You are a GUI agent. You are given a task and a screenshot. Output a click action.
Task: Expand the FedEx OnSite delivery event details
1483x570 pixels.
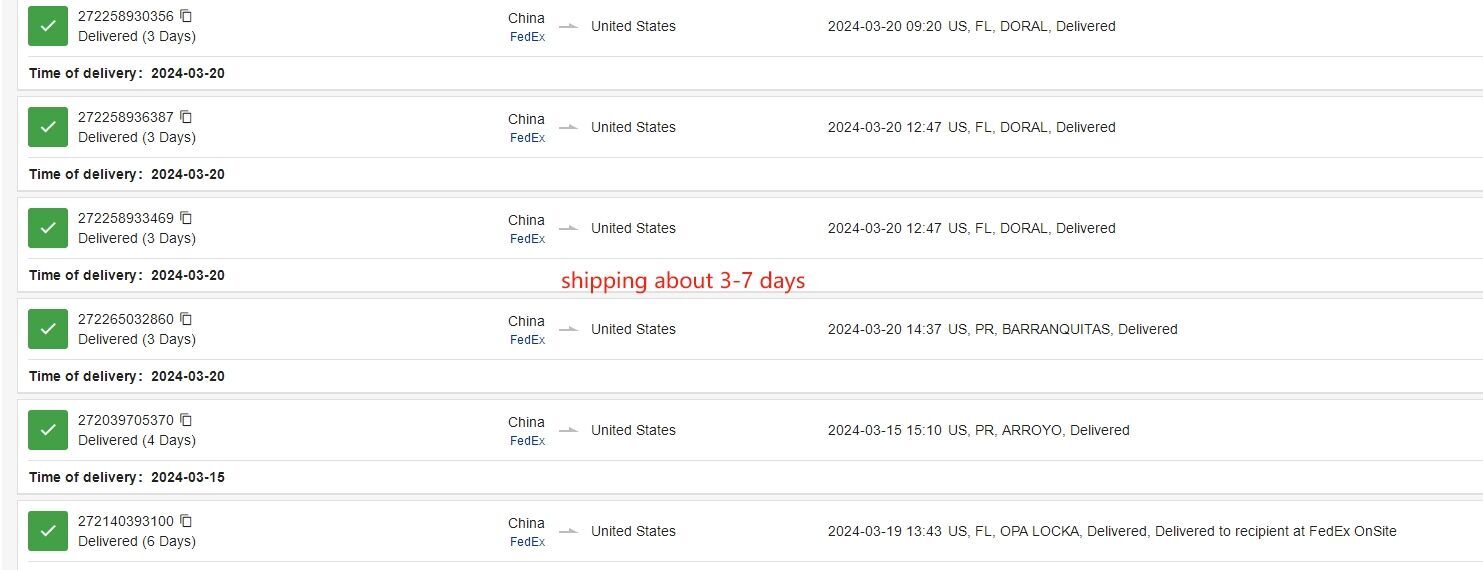pyautogui.click(x=1111, y=531)
